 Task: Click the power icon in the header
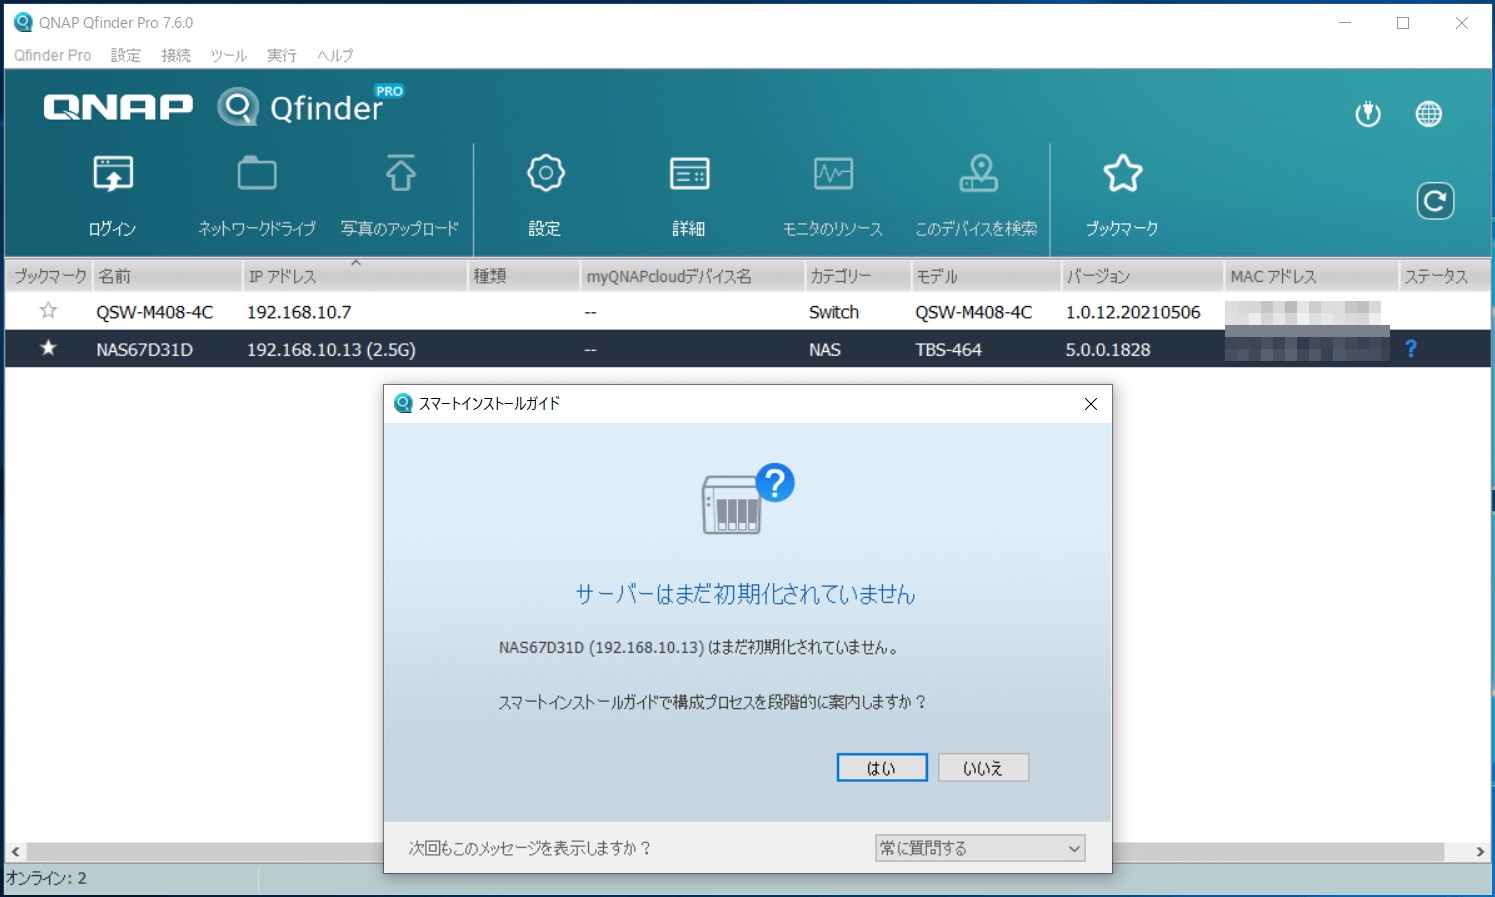pos(1368,114)
